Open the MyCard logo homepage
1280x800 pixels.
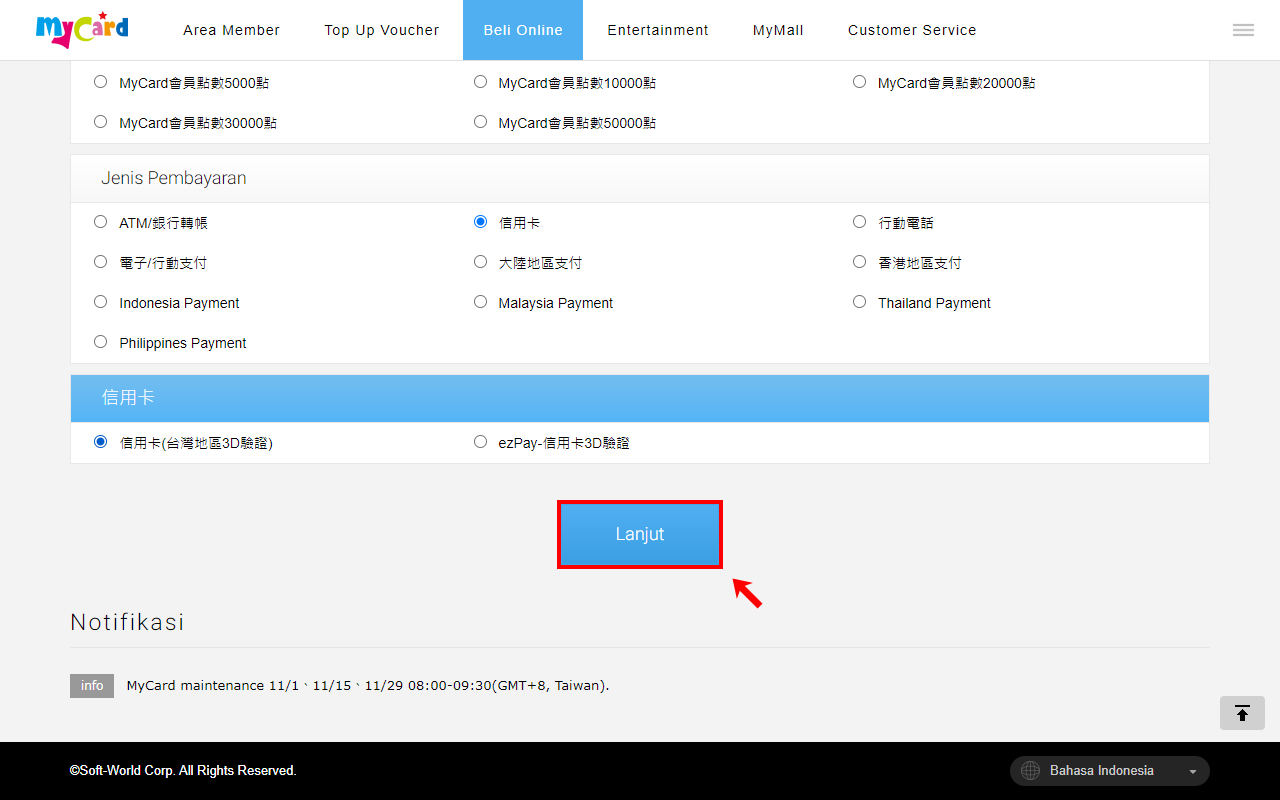(x=82, y=30)
